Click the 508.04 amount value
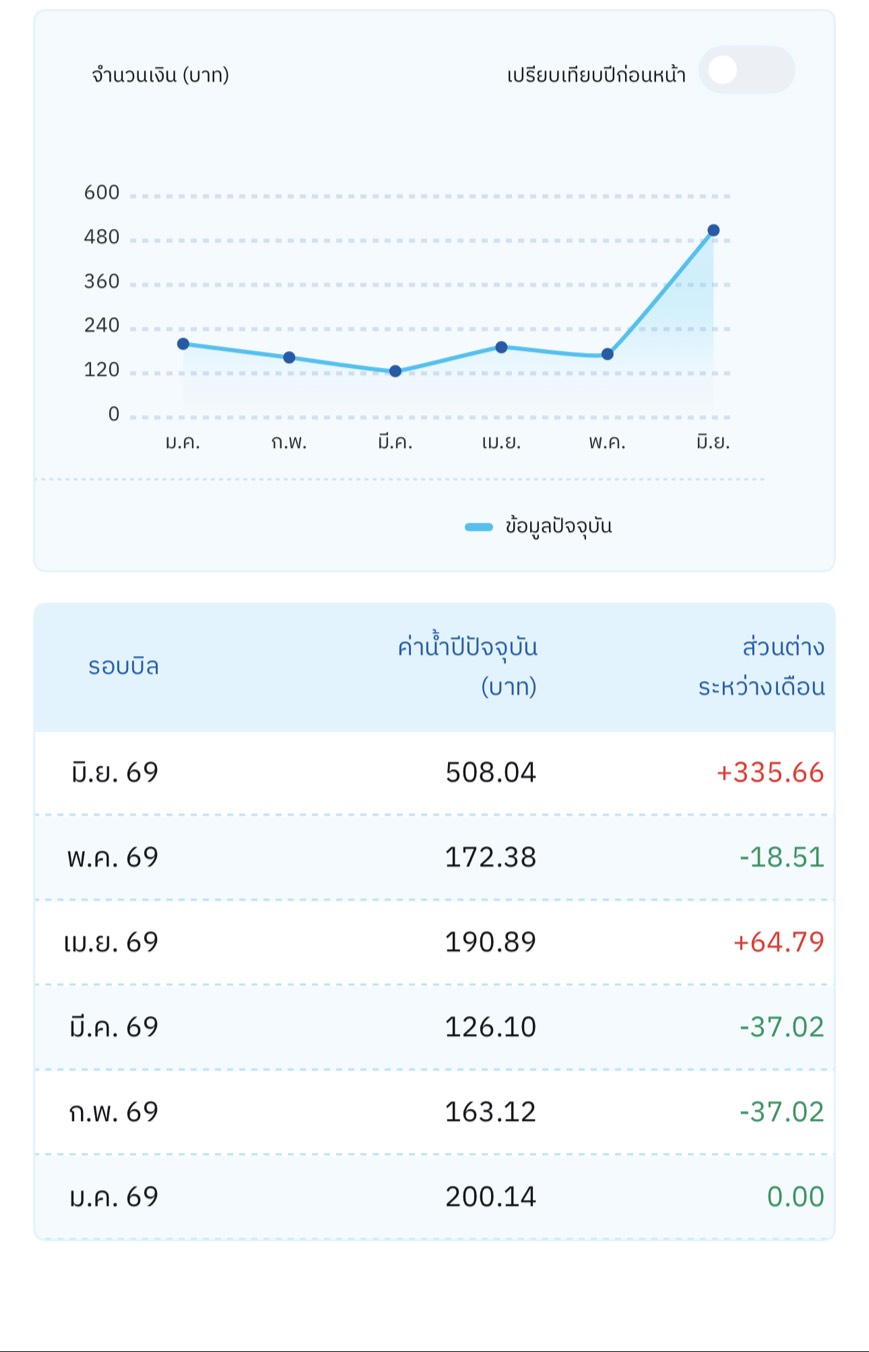The width and height of the screenshot is (869, 1352). click(x=491, y=773)
